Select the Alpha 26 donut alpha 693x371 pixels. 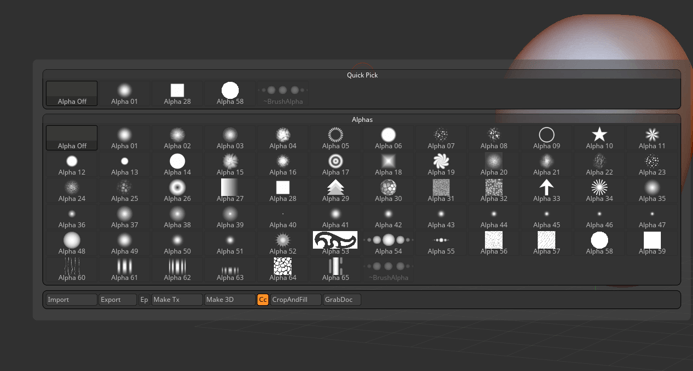[177, 191]
